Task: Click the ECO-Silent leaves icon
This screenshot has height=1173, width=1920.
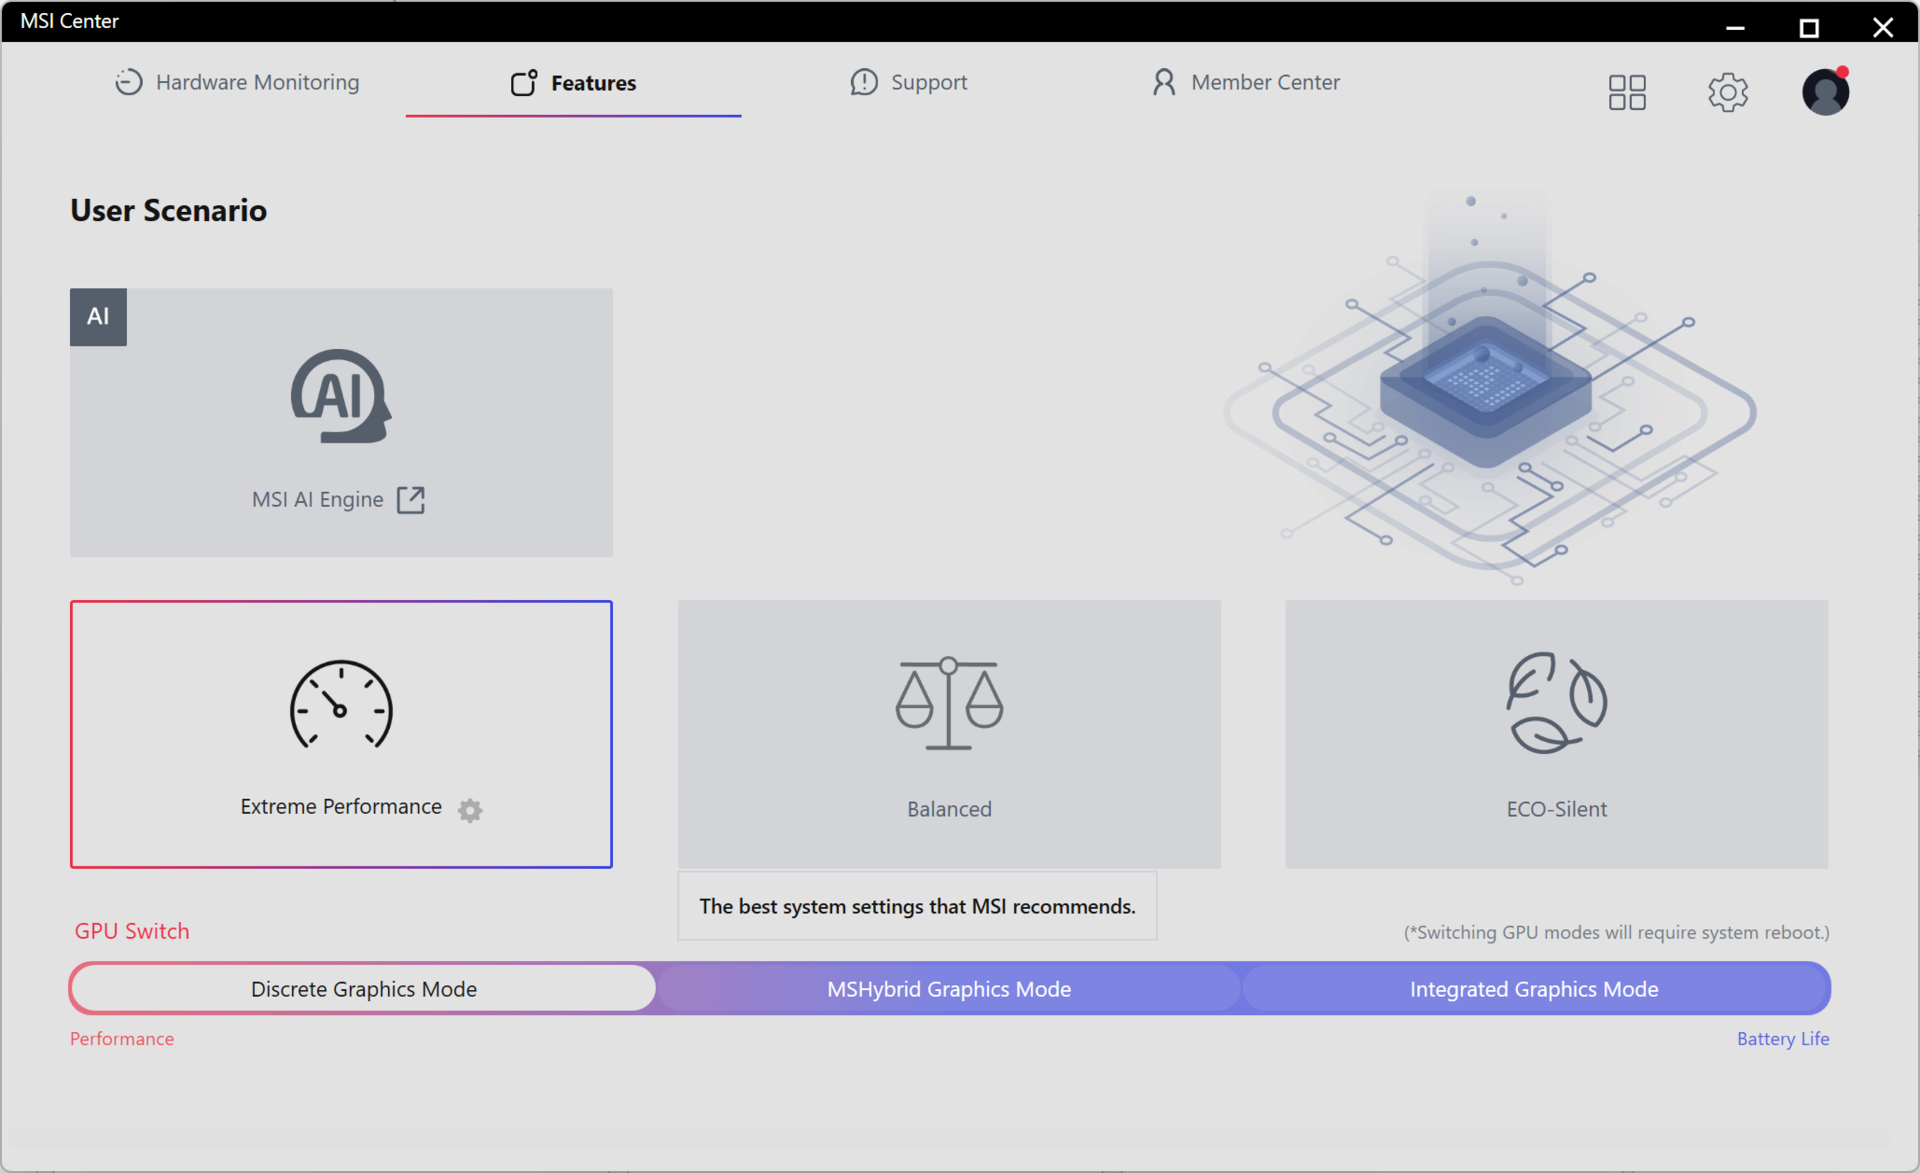Action: pyautogui.click(x=1556, y=702)
